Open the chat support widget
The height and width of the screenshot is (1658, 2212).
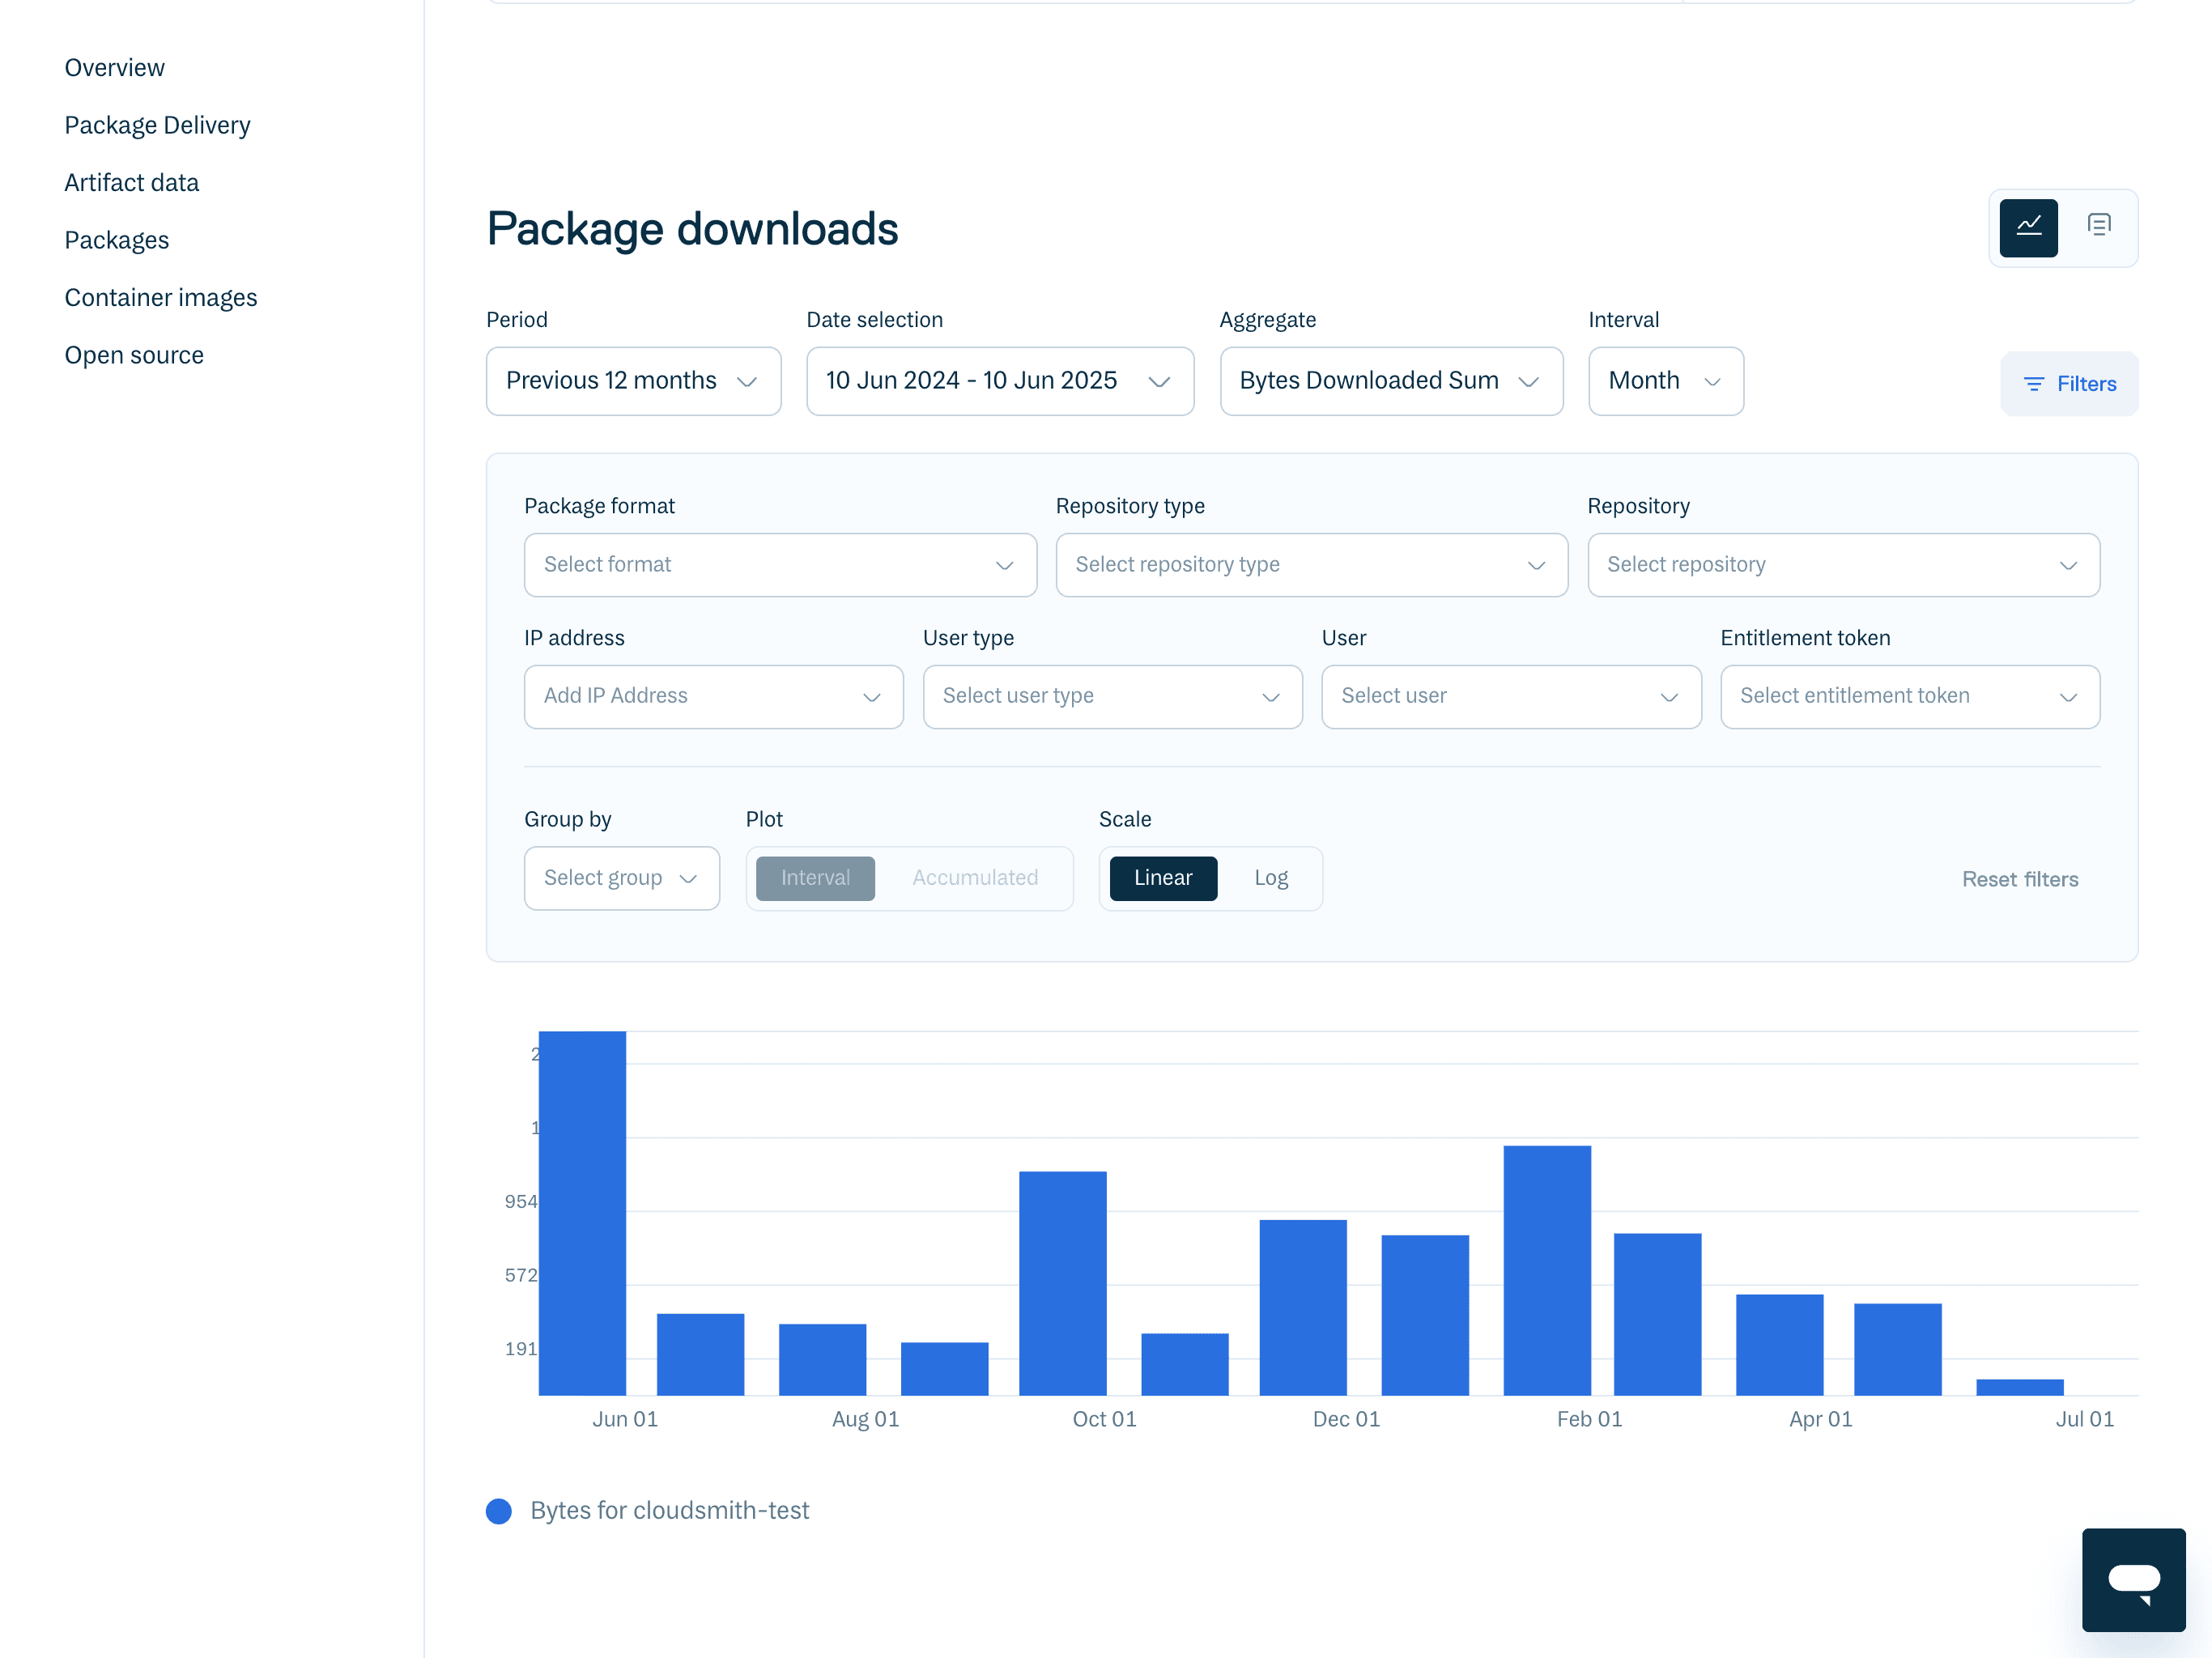coord(2134,1580)
